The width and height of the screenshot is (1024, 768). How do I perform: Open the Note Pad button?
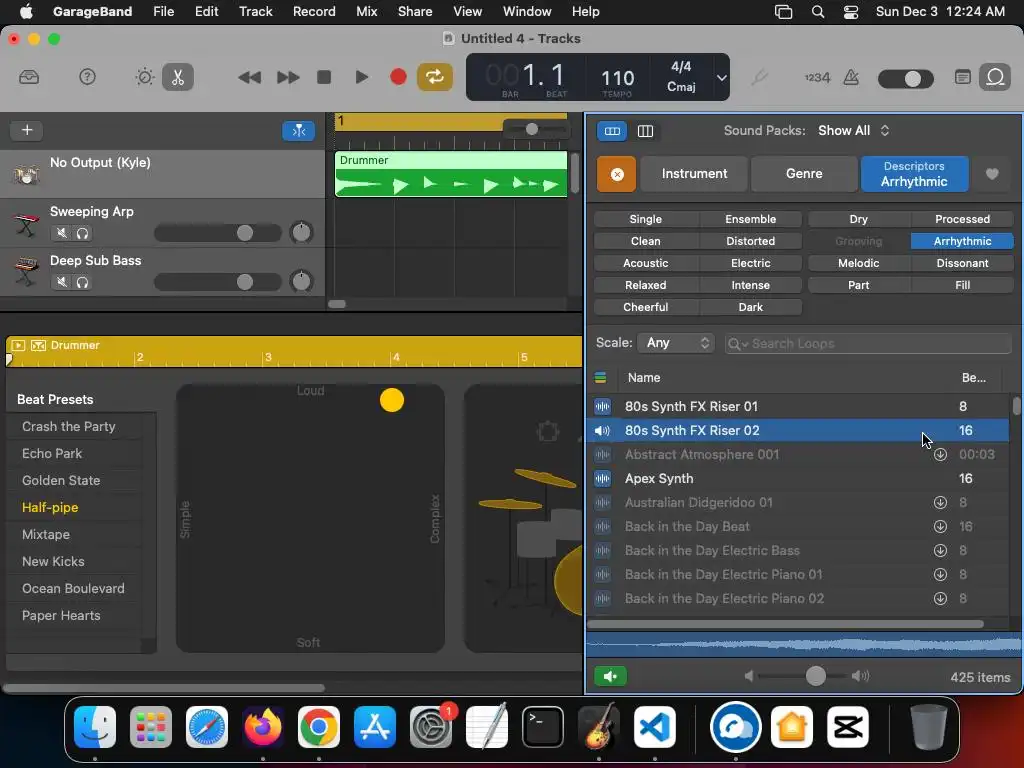(962, 77)
